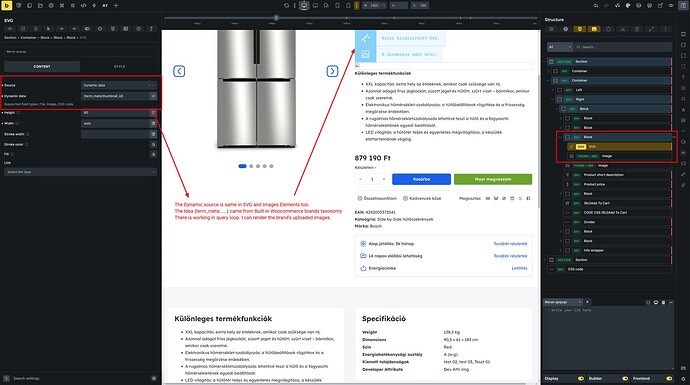
Task: Expand the Left element in the Structure tree
Action: (x=553, y=90)
